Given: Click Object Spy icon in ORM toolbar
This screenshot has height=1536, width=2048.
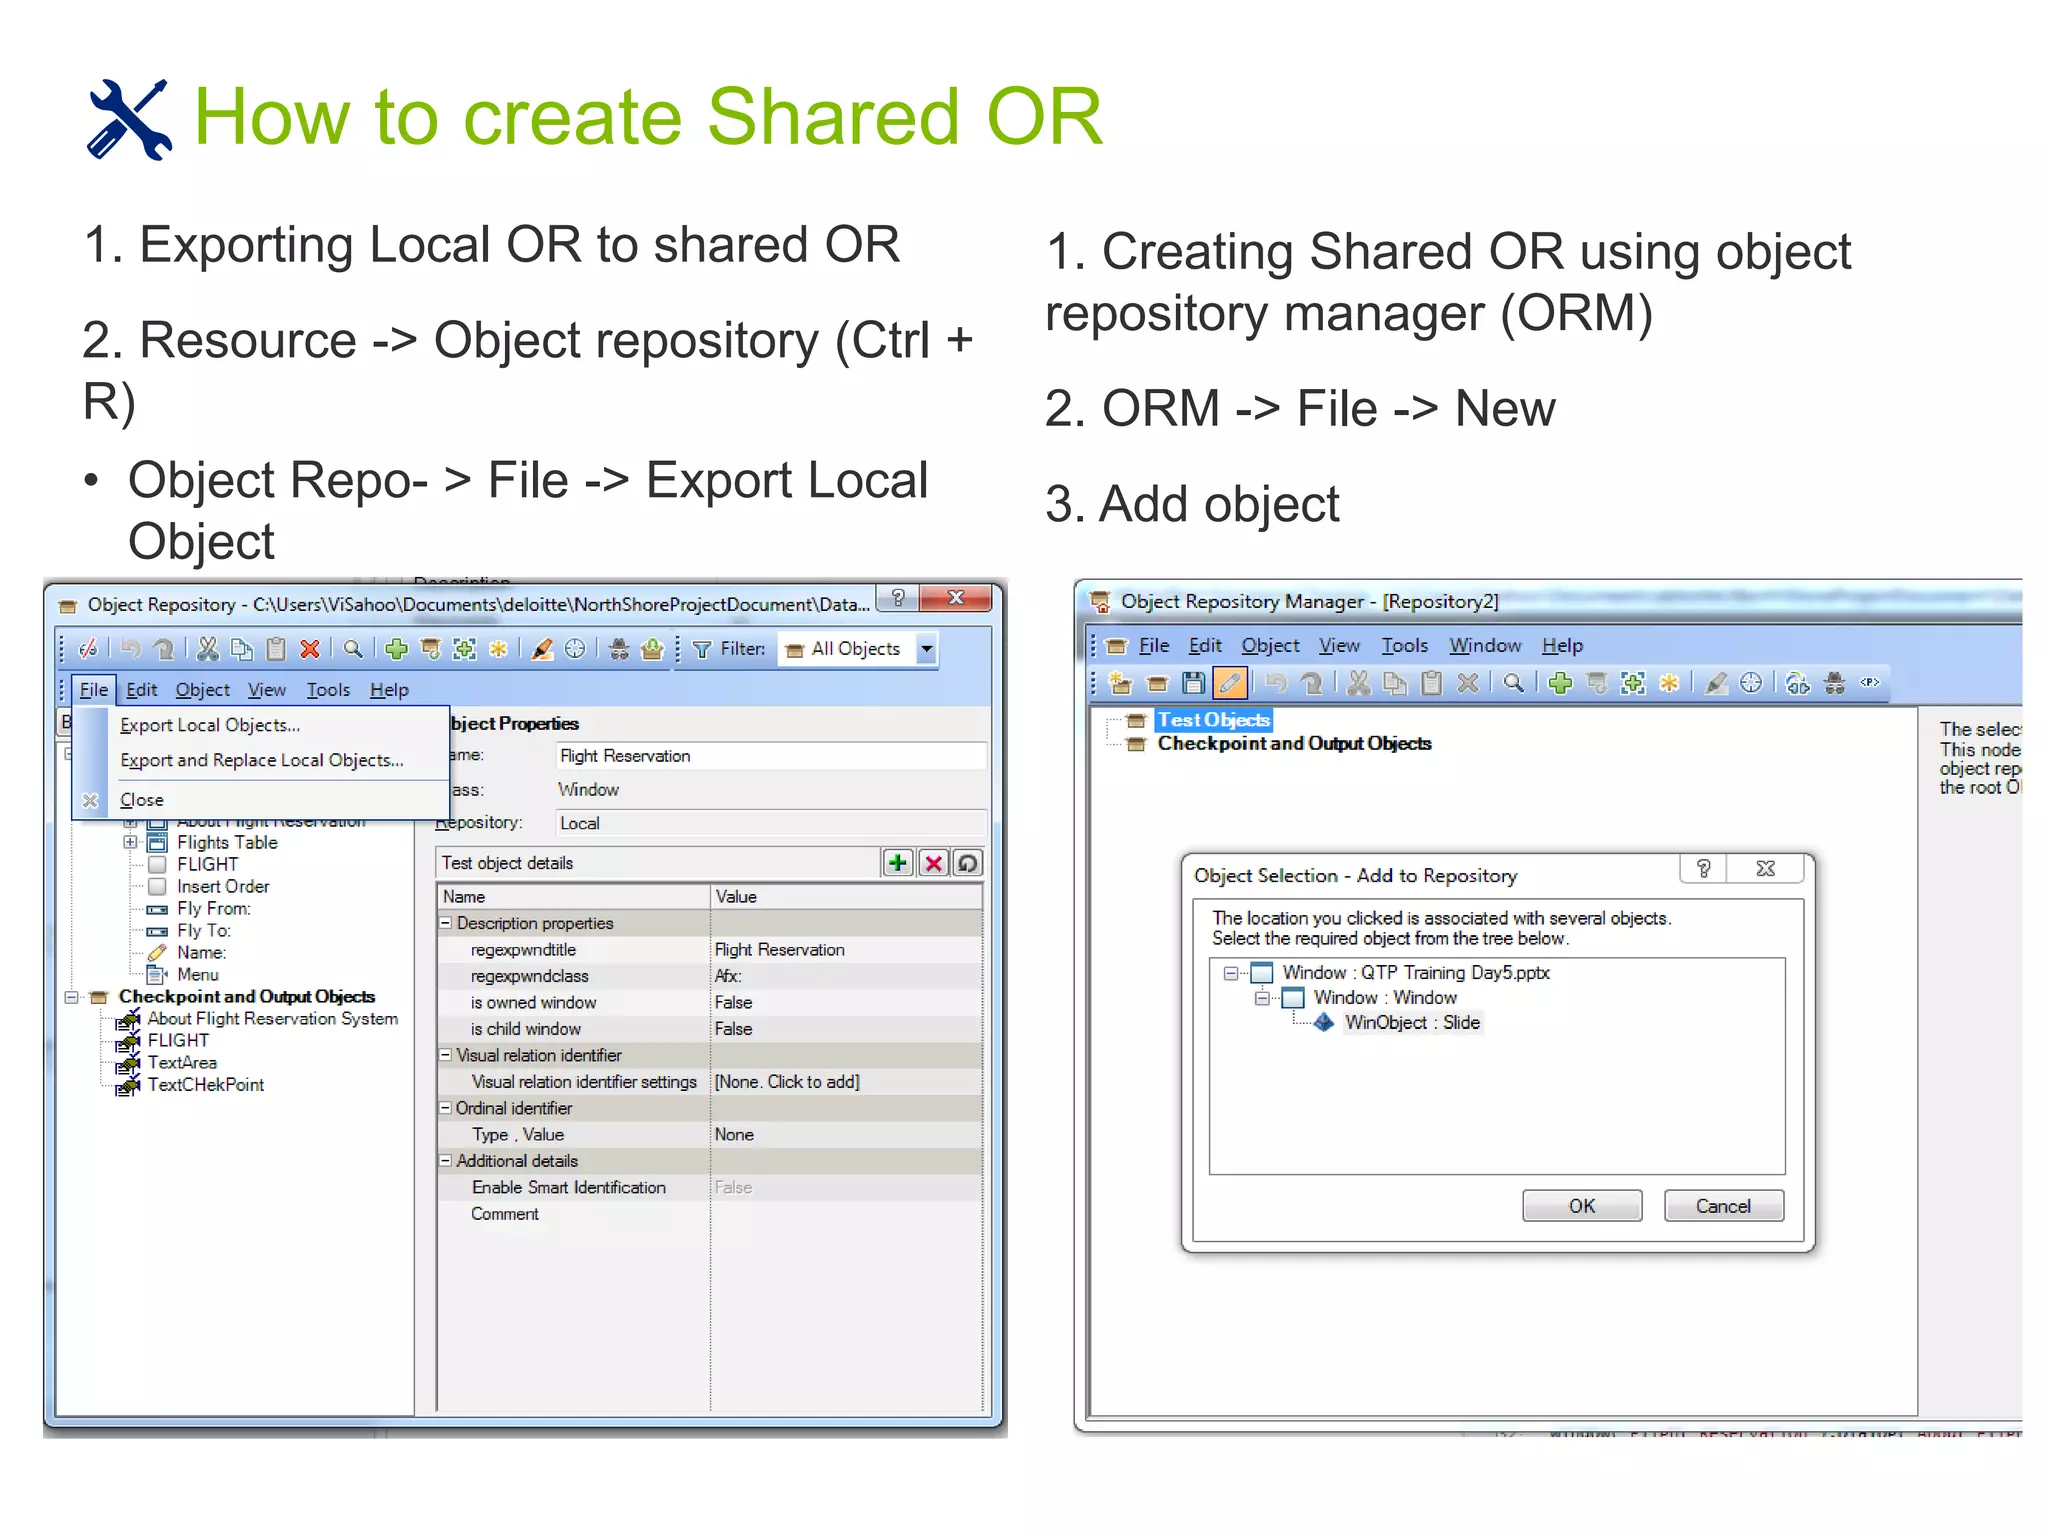Looking at the screenshot, I should click(x=1834, y=683).
